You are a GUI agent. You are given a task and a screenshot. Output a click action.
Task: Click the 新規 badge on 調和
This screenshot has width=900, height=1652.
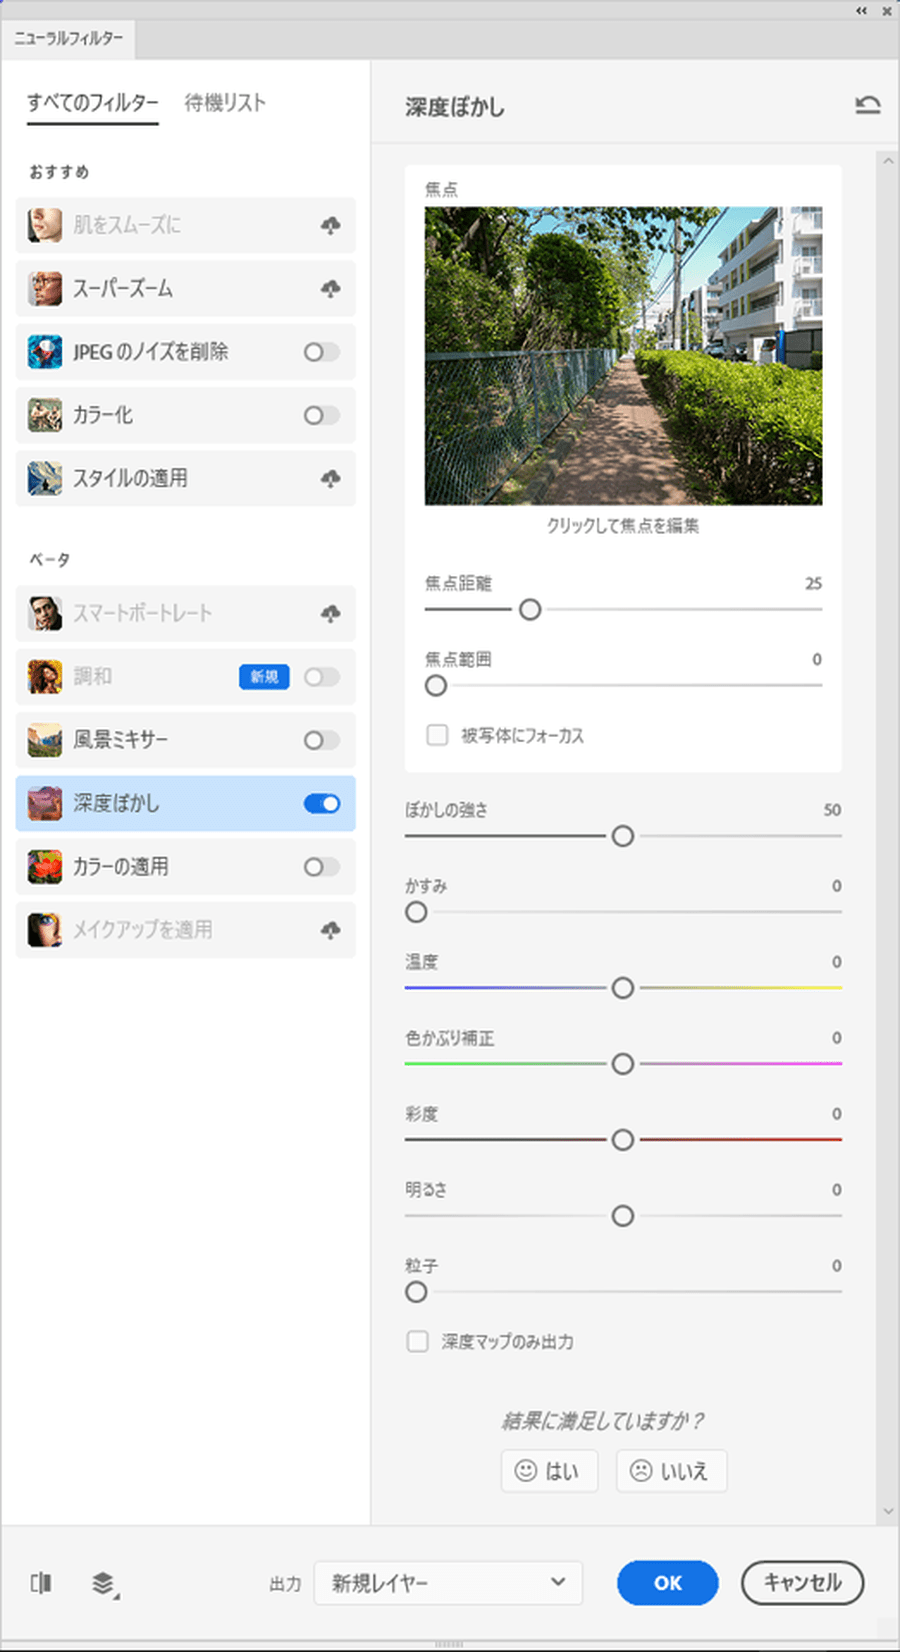[264, 677]
